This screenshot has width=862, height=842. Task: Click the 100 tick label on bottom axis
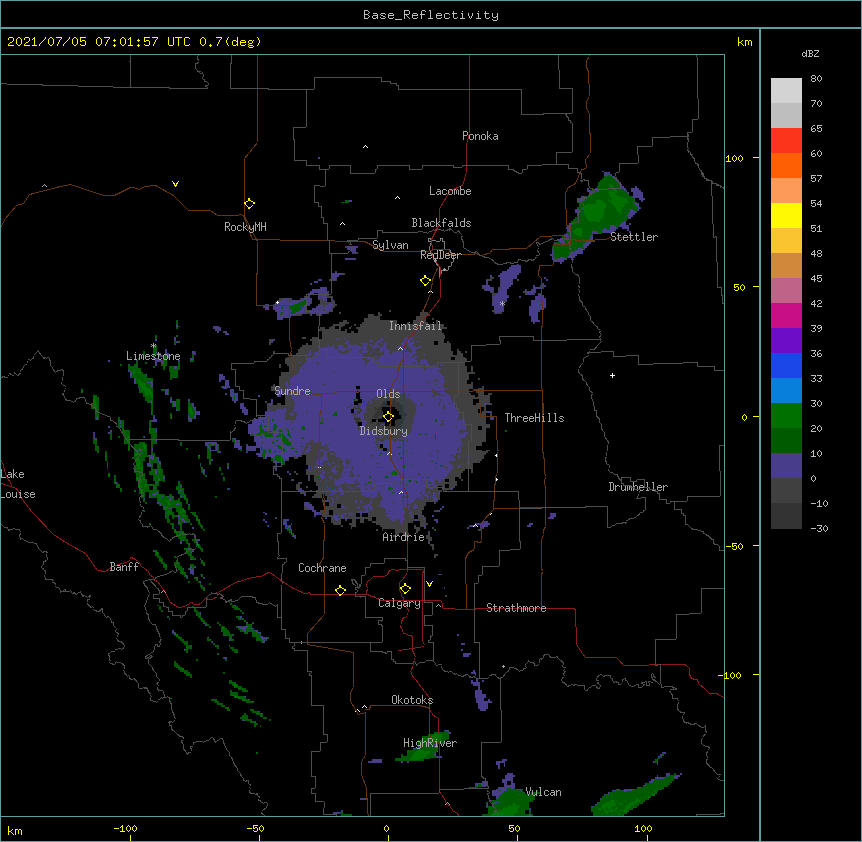(643, 829)
